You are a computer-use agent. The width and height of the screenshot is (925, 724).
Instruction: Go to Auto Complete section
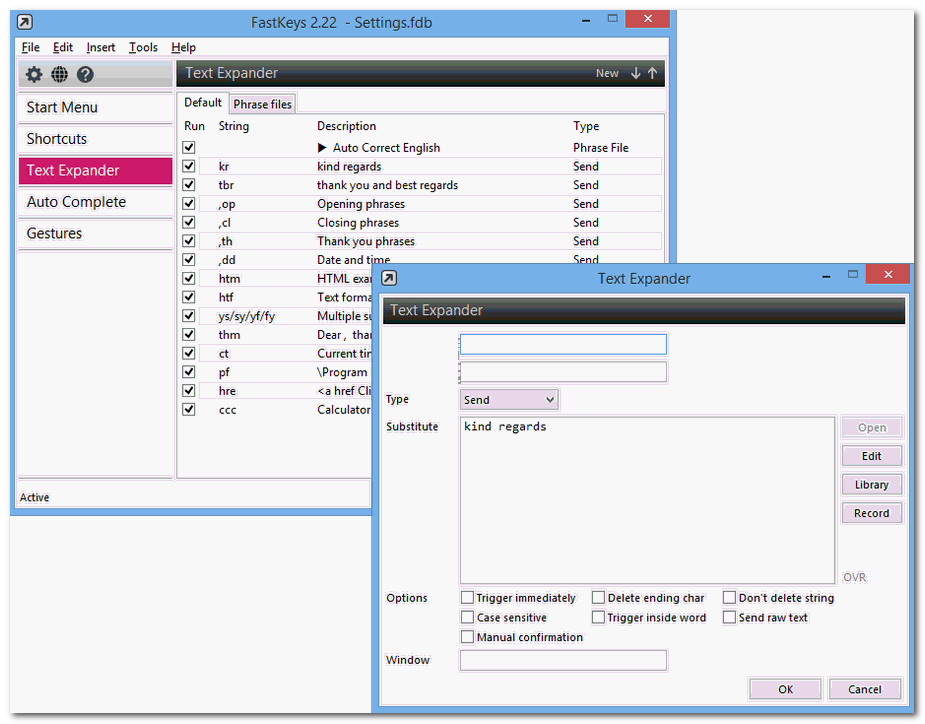(x=96, y=202)
